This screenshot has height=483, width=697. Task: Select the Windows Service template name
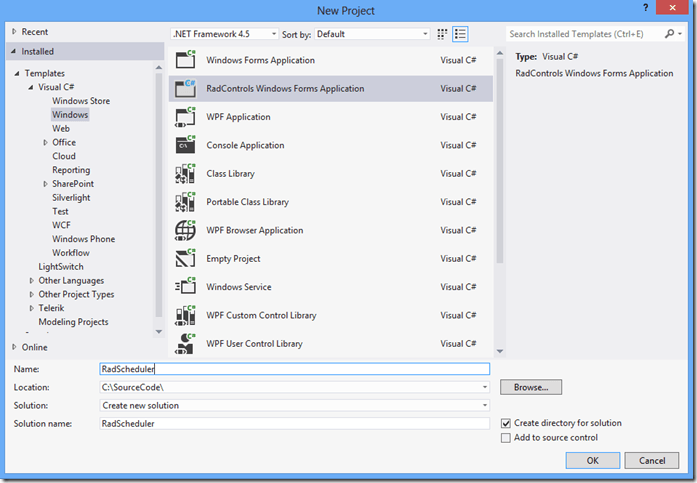[x=239, y=287]
